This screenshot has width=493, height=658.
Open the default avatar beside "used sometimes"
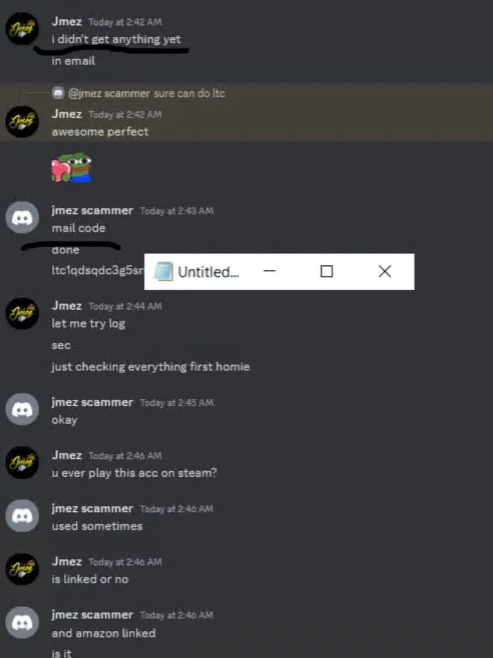point(22,516)
